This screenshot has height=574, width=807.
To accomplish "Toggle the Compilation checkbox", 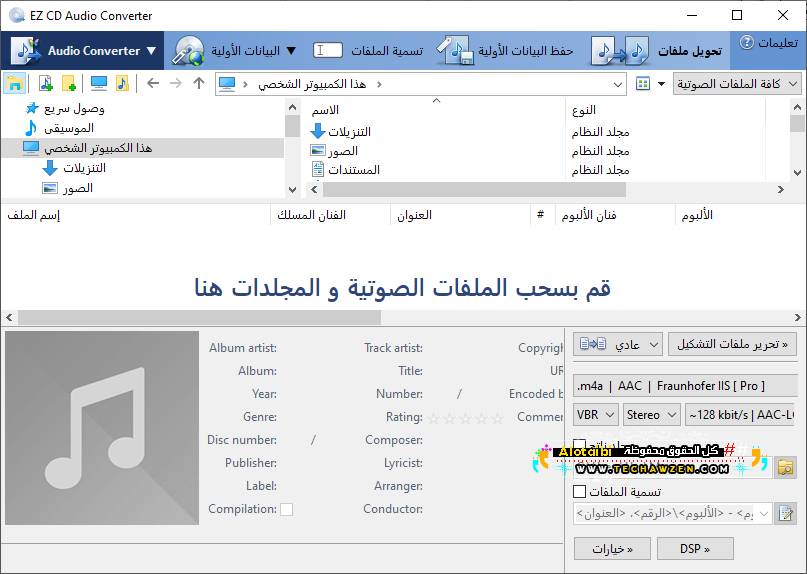I will 287,509.
